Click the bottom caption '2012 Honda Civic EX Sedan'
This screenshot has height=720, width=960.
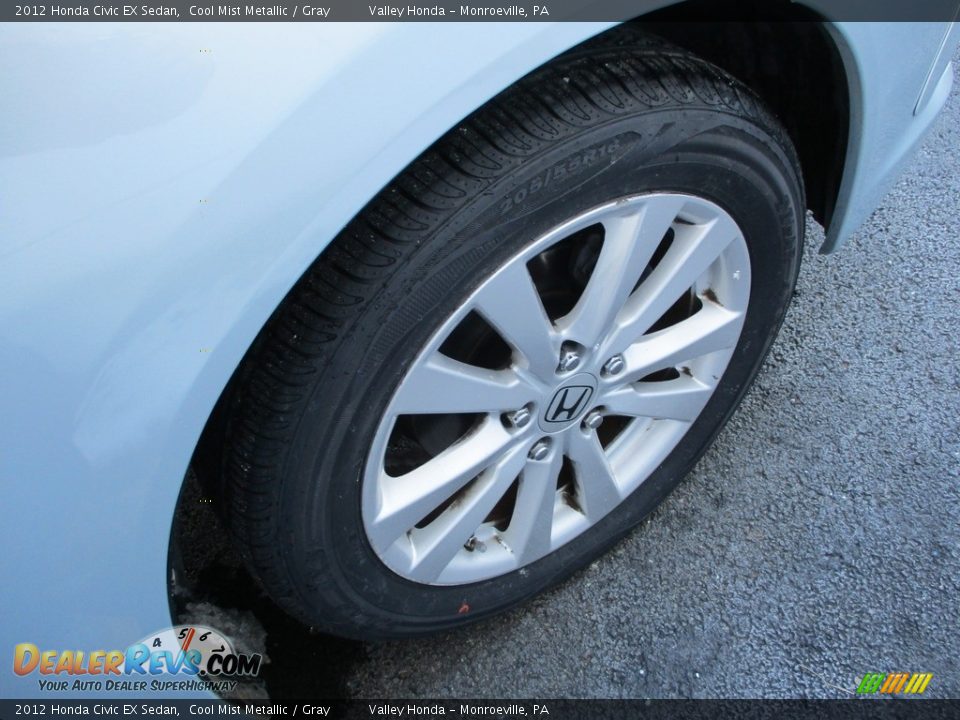tap(97, 710)
